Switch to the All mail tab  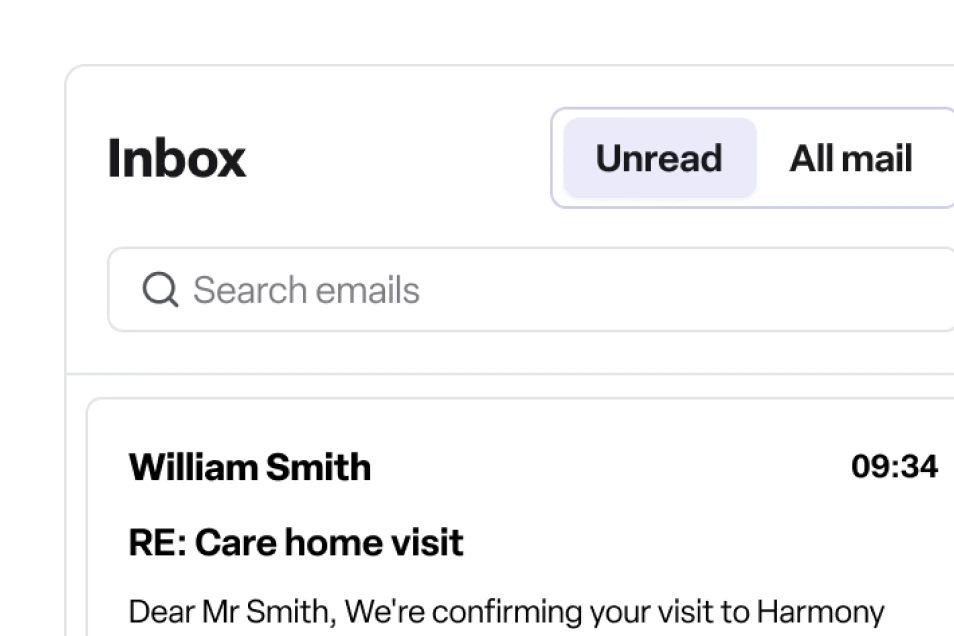(x=851, y=158)
